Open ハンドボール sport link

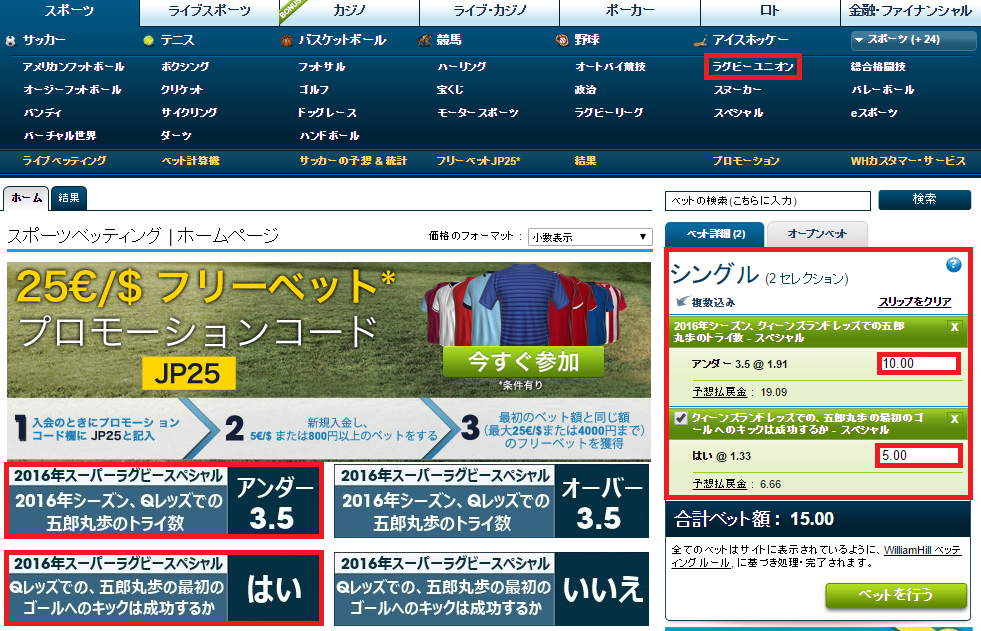[x=328, y=136]
